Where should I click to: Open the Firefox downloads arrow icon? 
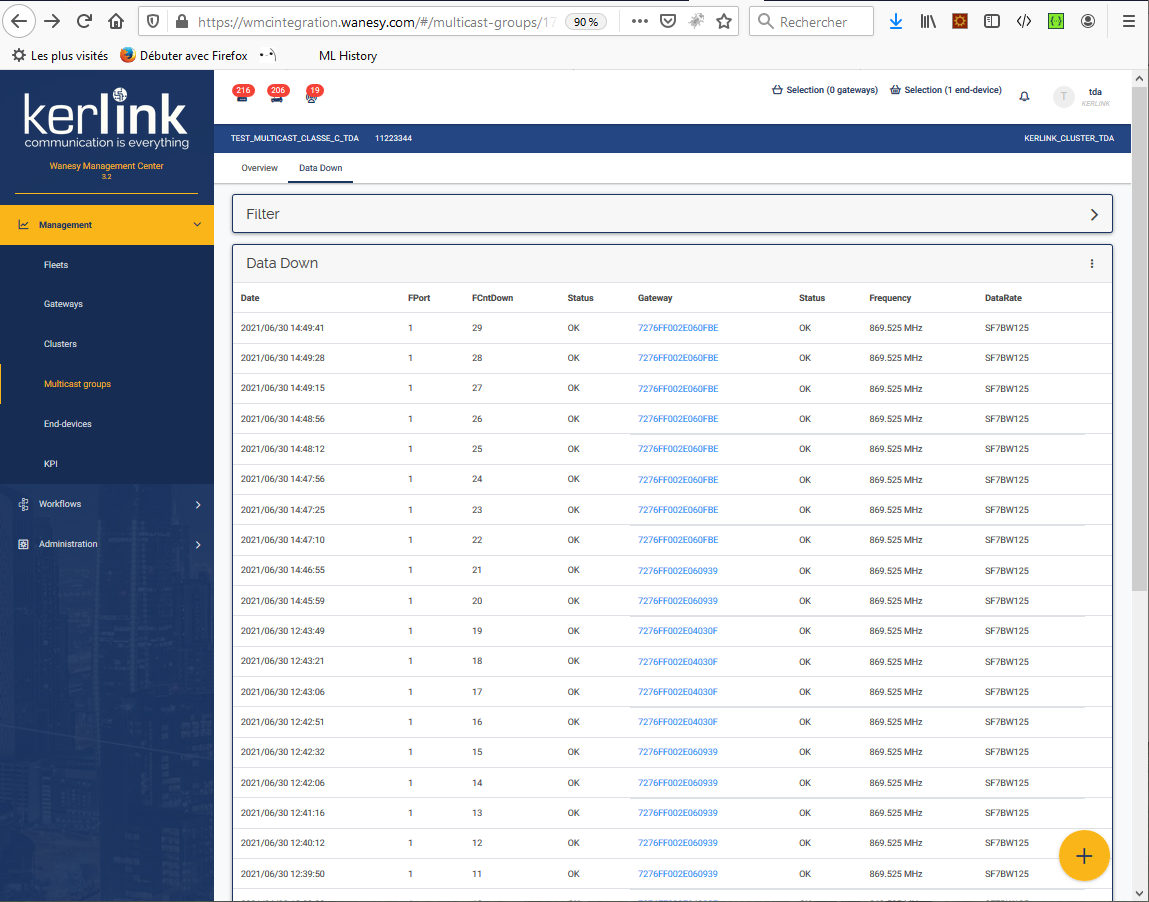[x=895, y=21]
